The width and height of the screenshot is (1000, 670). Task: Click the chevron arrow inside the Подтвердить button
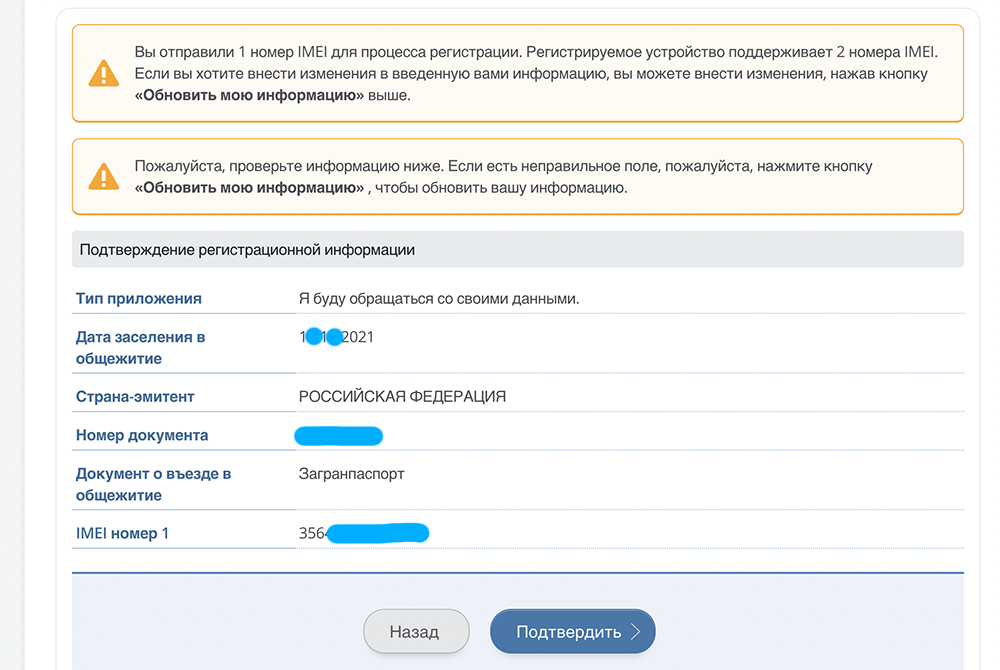(633, 632)
